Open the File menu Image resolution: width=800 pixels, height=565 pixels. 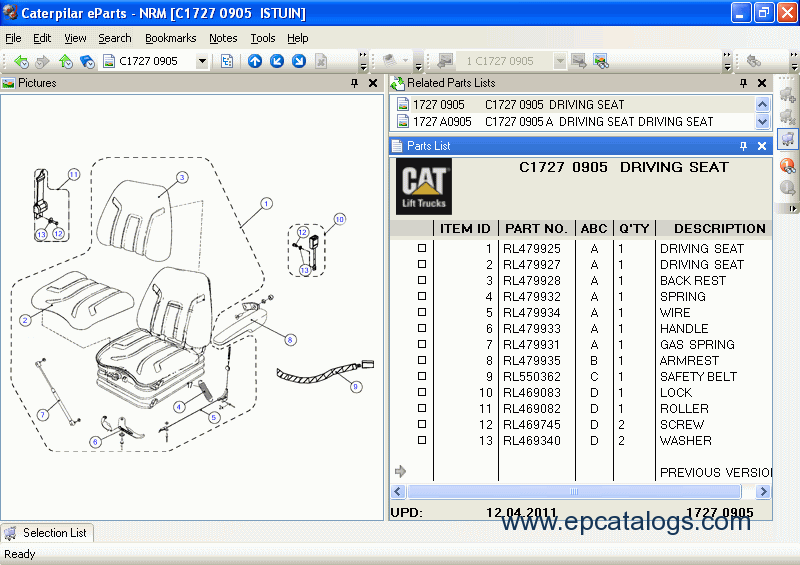(13, 38)
